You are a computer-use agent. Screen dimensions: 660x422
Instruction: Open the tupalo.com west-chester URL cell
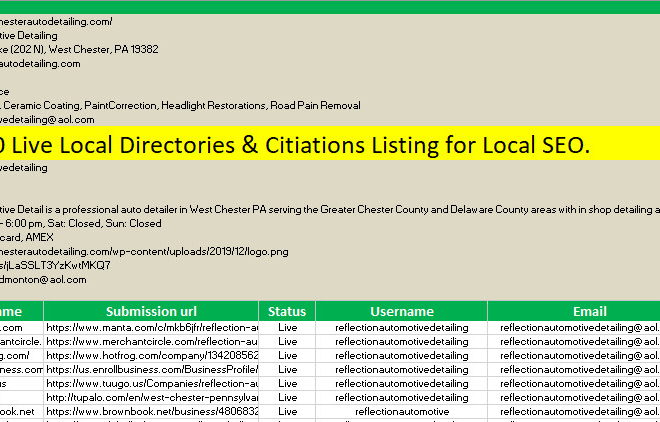[x=151, y=397]
